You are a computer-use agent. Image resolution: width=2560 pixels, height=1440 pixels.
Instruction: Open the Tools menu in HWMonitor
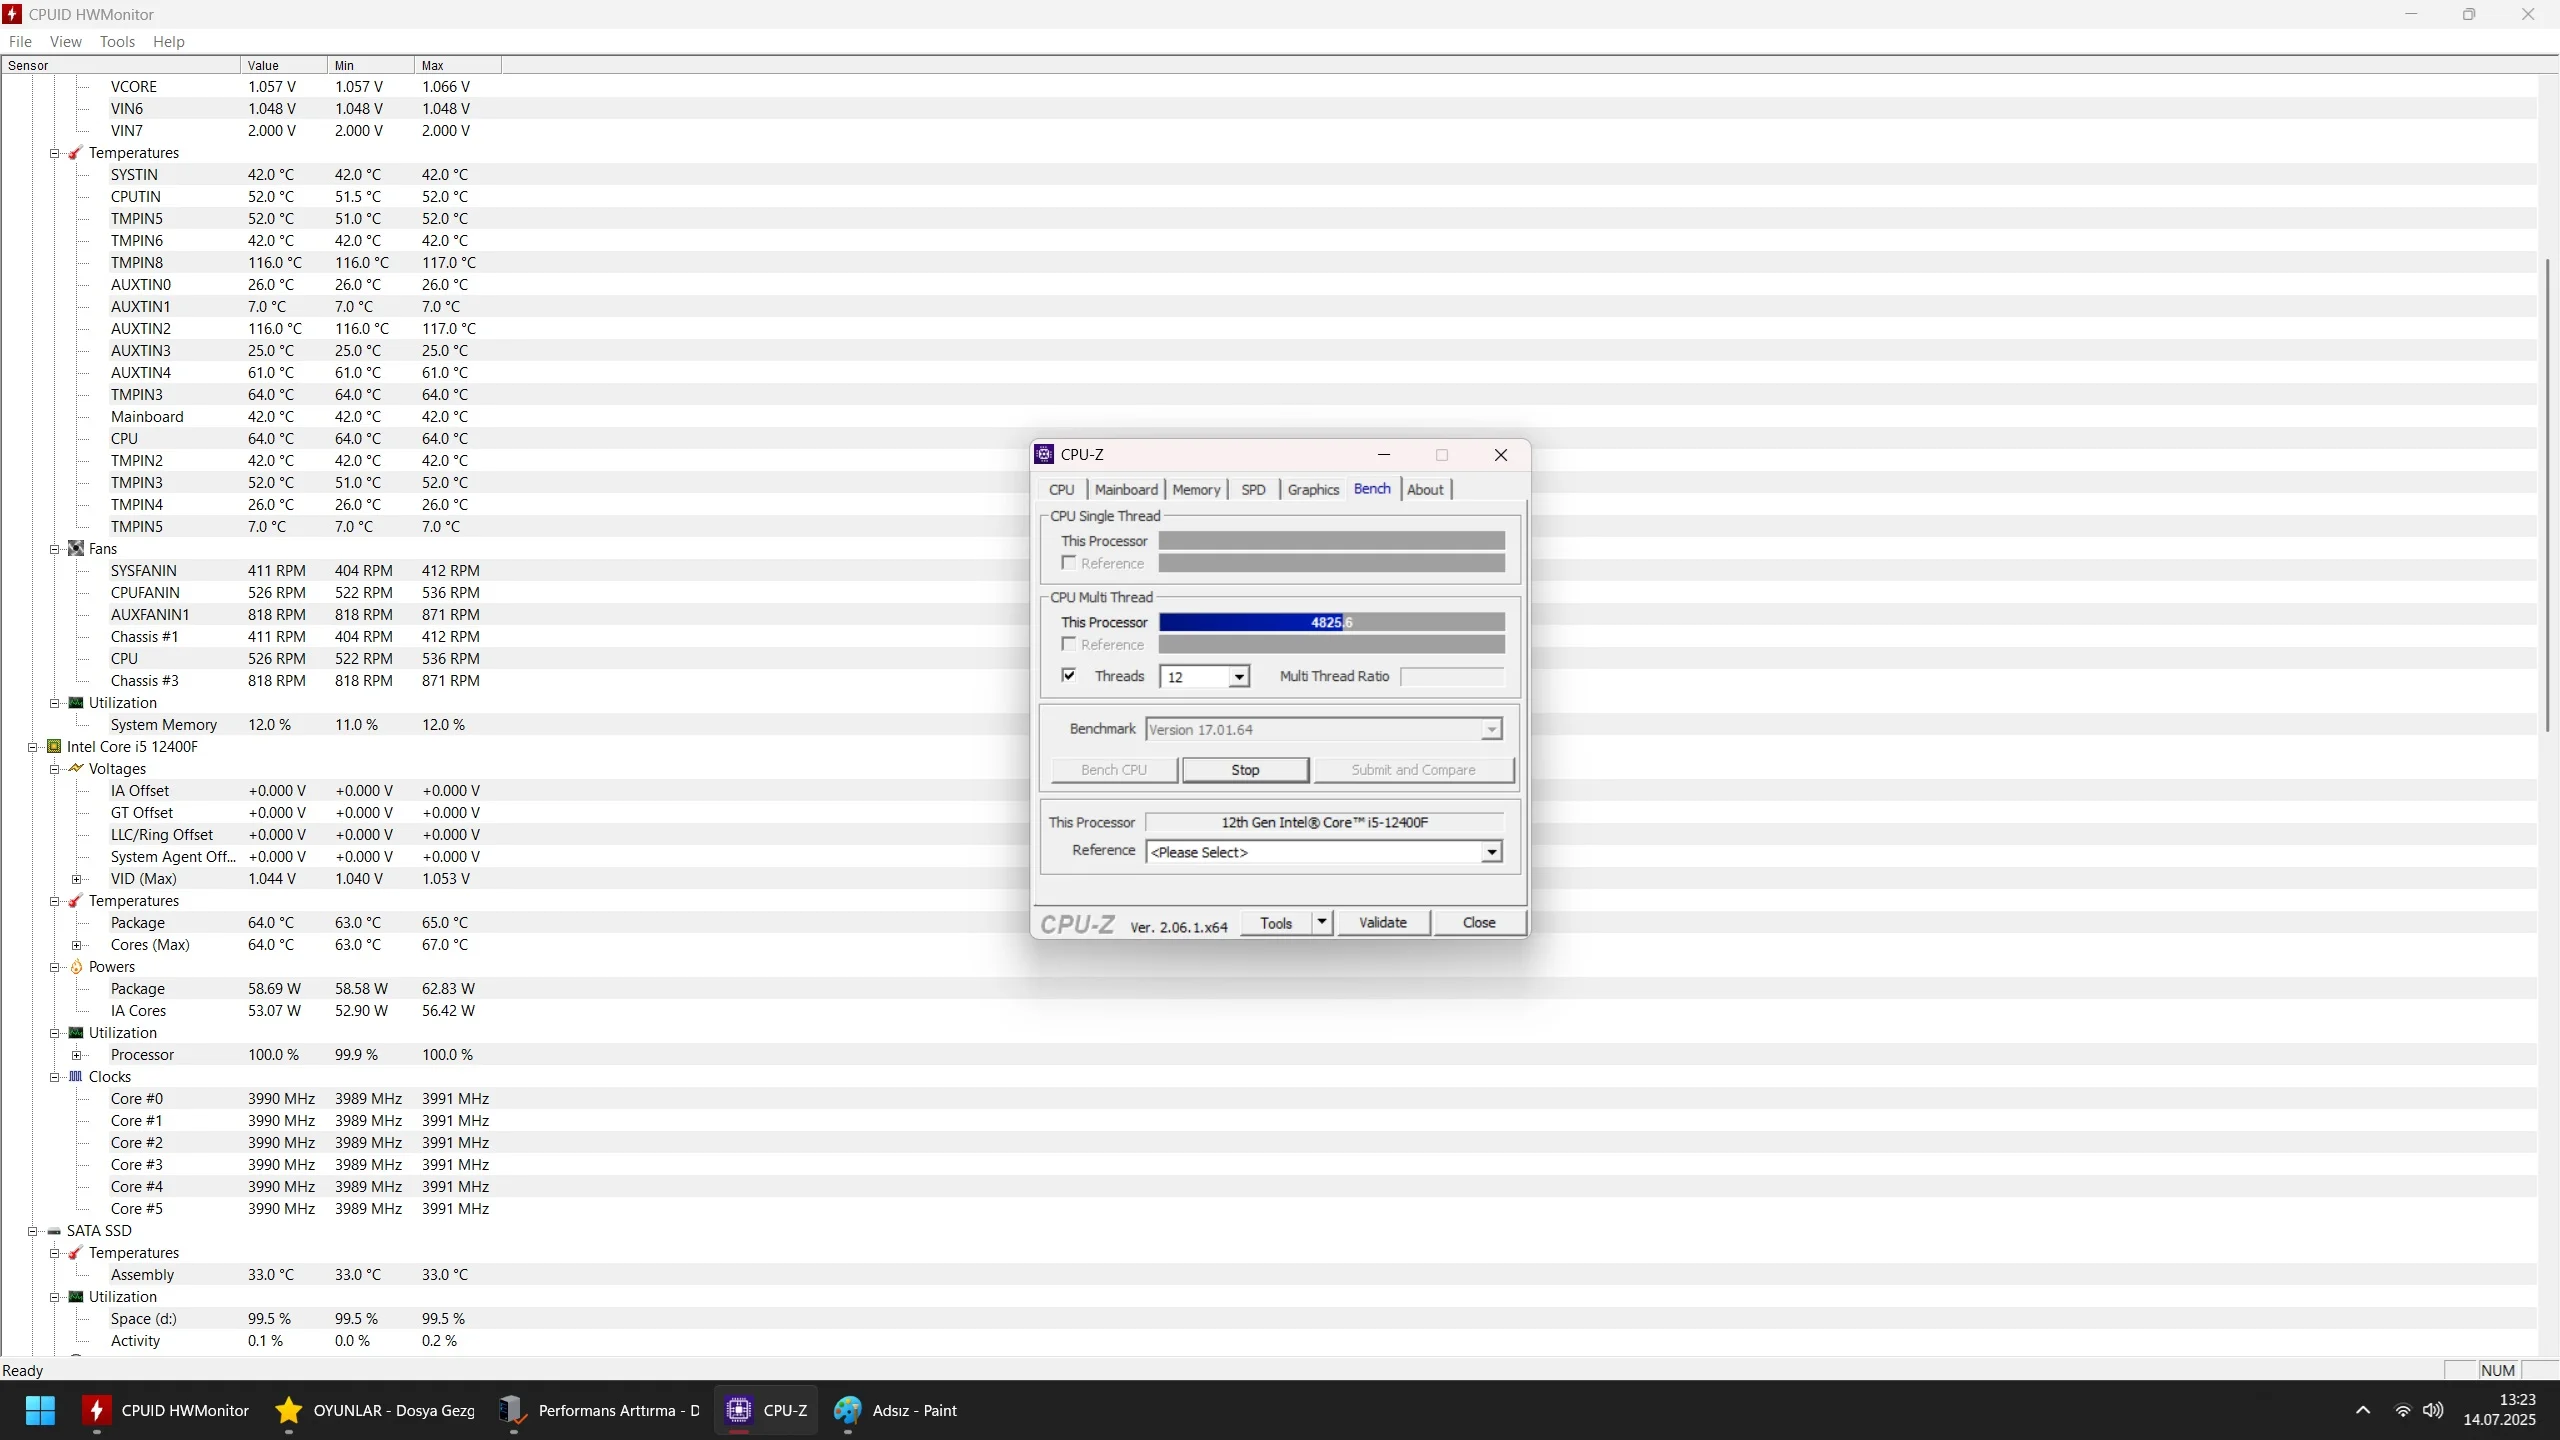tap(117, 42)
